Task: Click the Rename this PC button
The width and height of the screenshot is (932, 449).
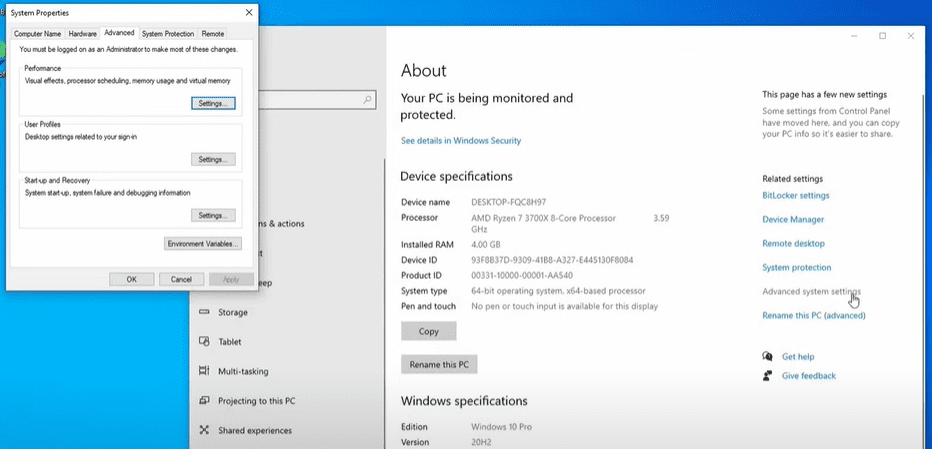Action: (439, 365)
